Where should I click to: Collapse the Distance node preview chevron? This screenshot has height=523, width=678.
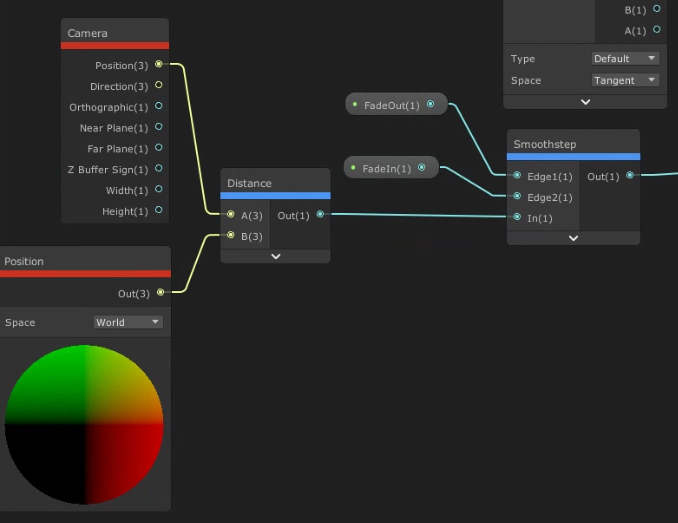click(x=275, y=256)
